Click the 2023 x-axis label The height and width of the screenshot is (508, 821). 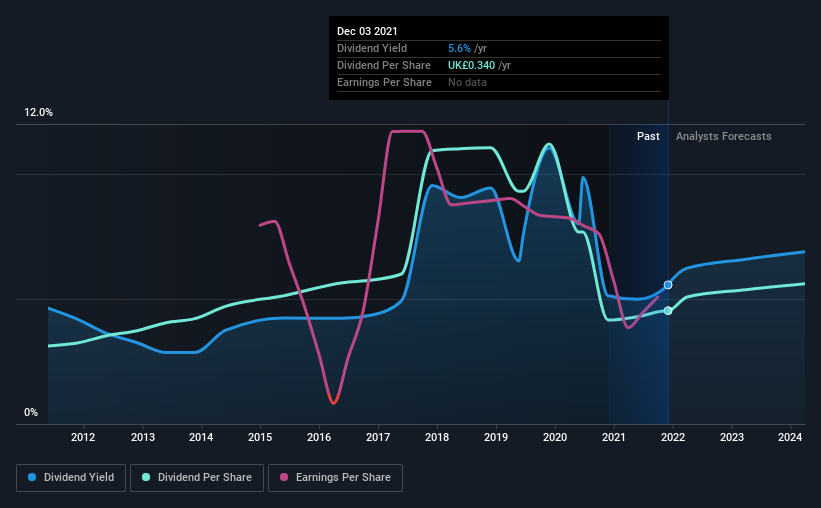pos(732,437)
